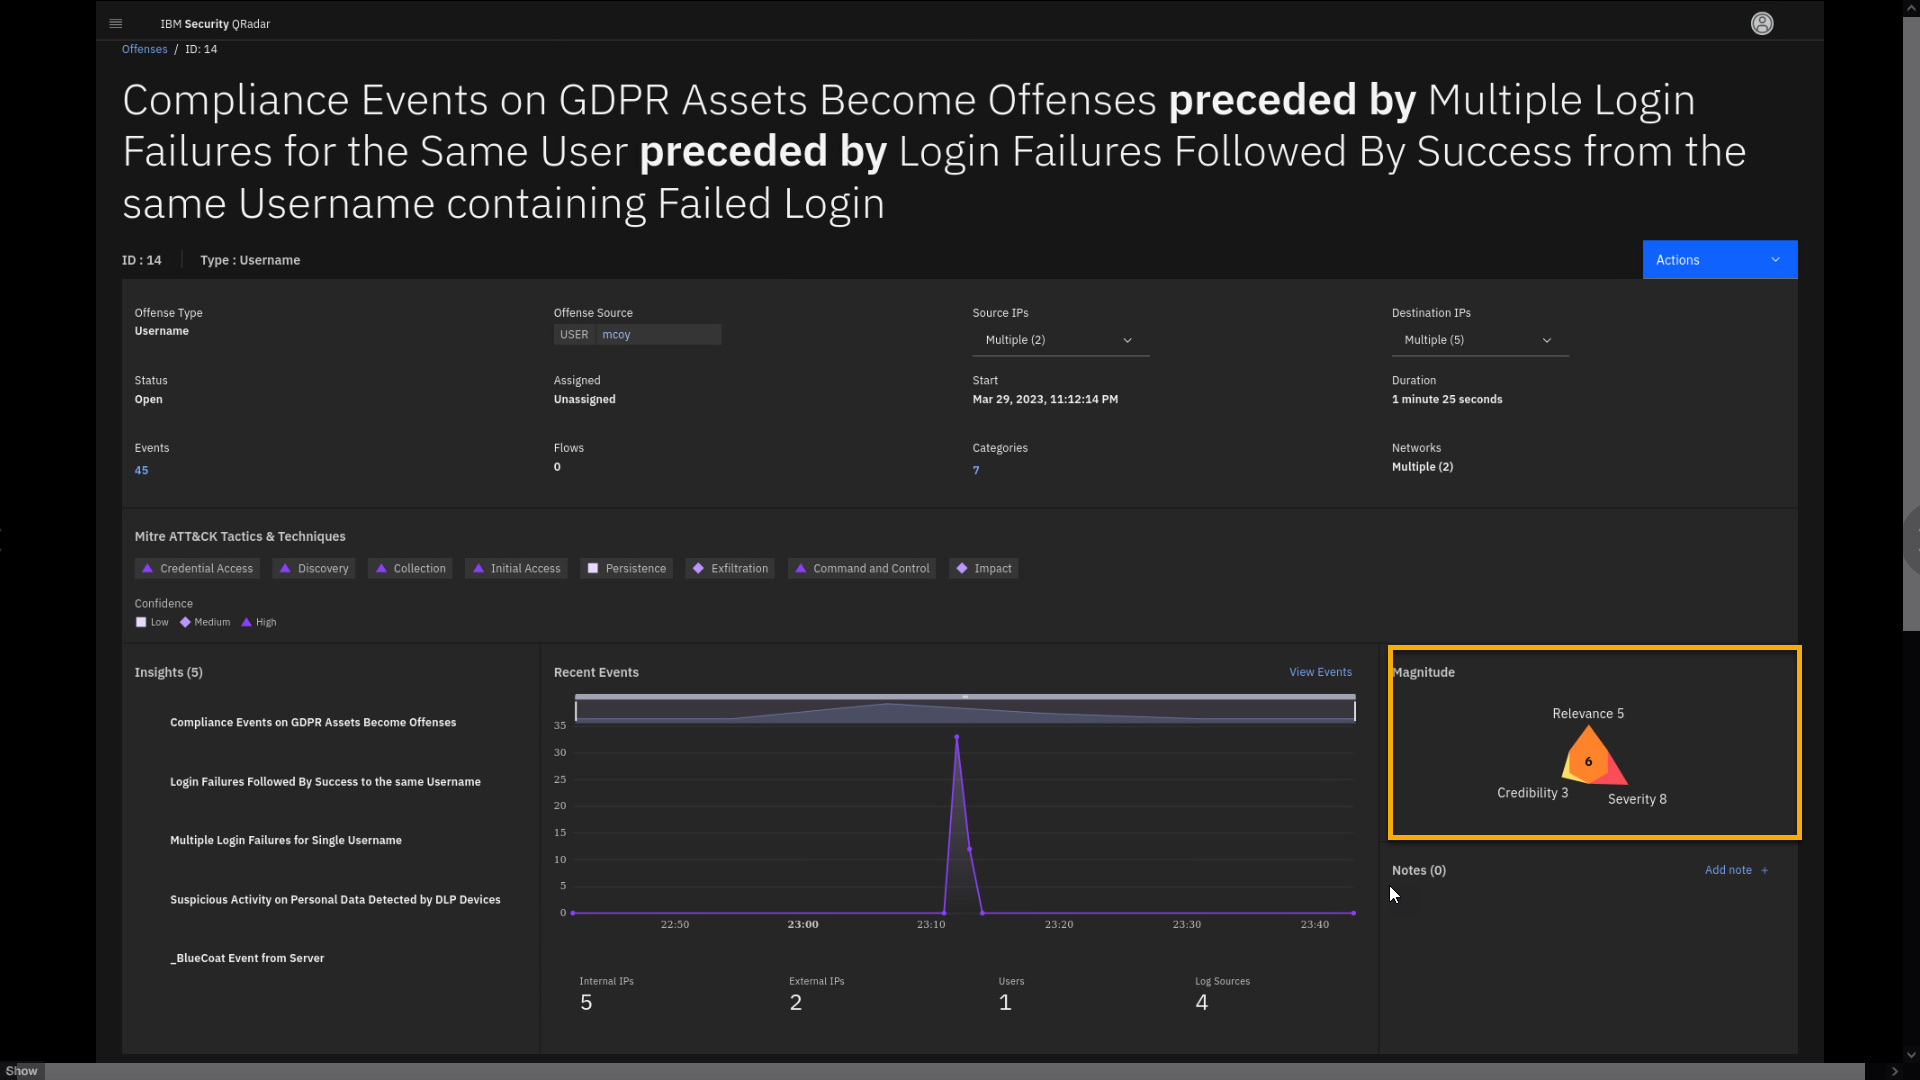Toggle the Medium confidence legend diamond
The height and width of the screenshot is (1080, 1920).
pos(185,622)
